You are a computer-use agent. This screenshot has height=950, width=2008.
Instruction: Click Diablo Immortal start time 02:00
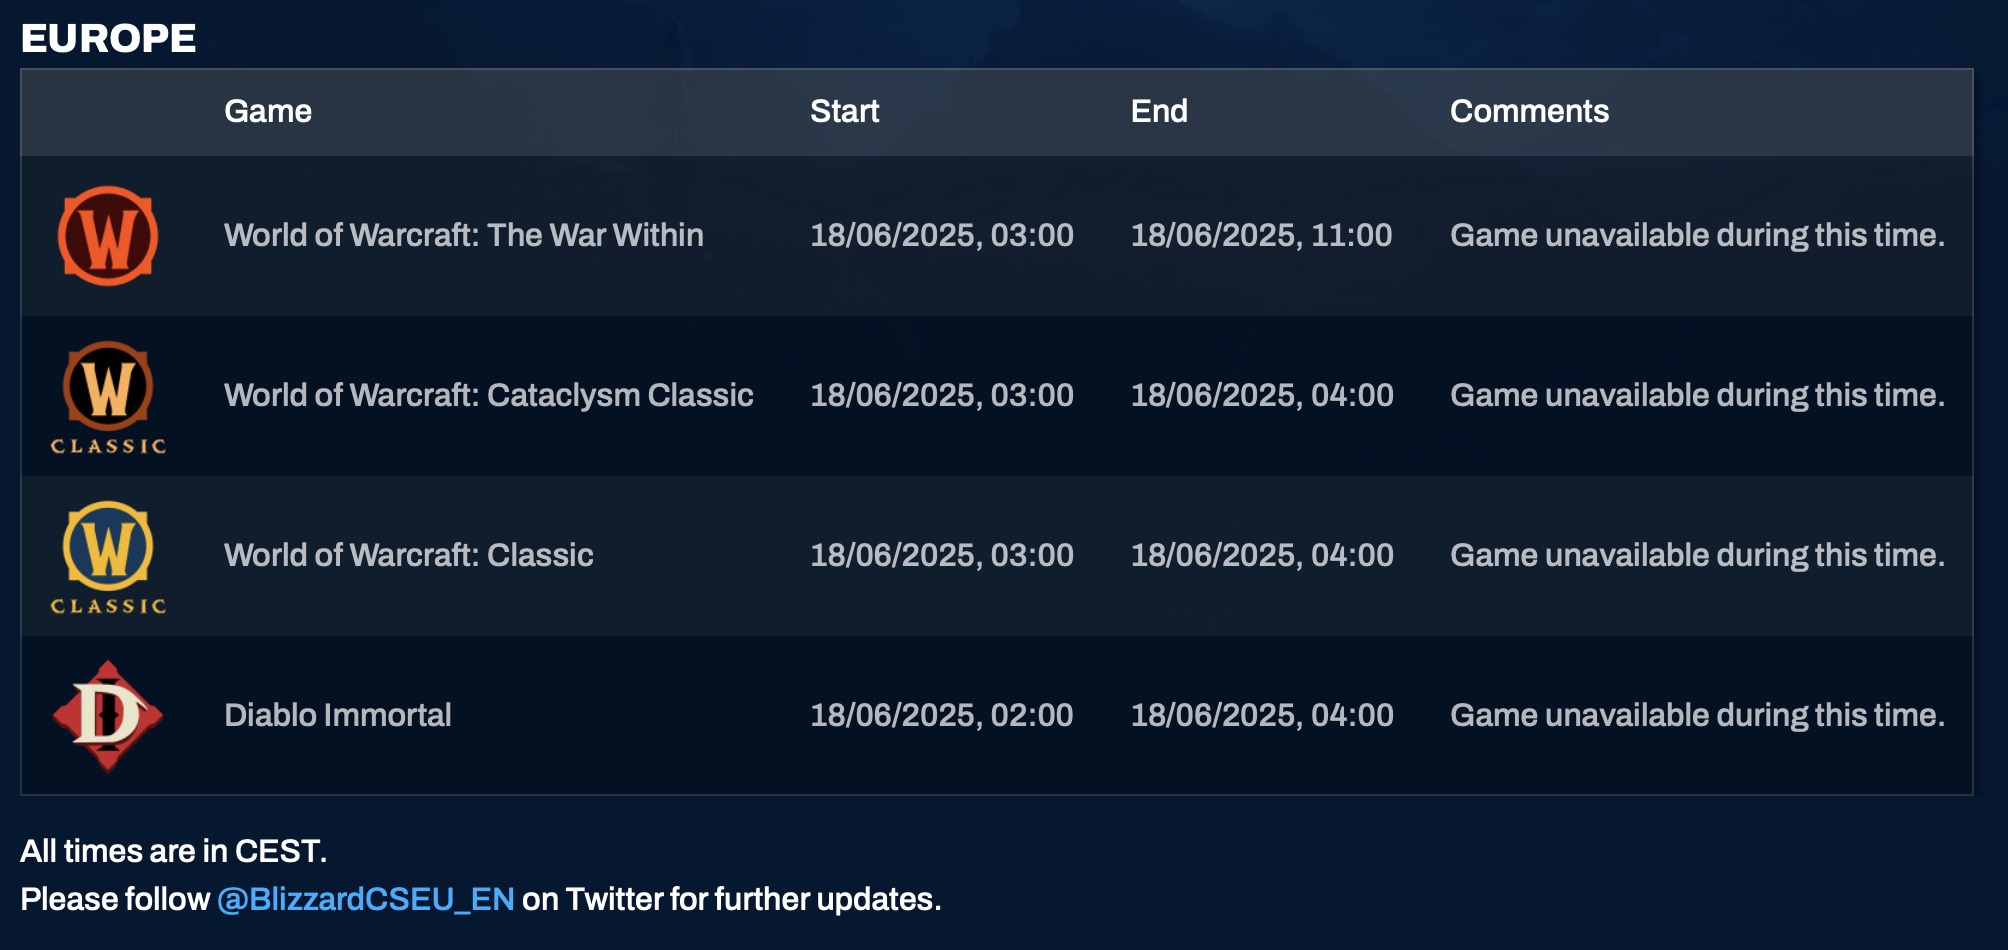[x=942, y=715]
